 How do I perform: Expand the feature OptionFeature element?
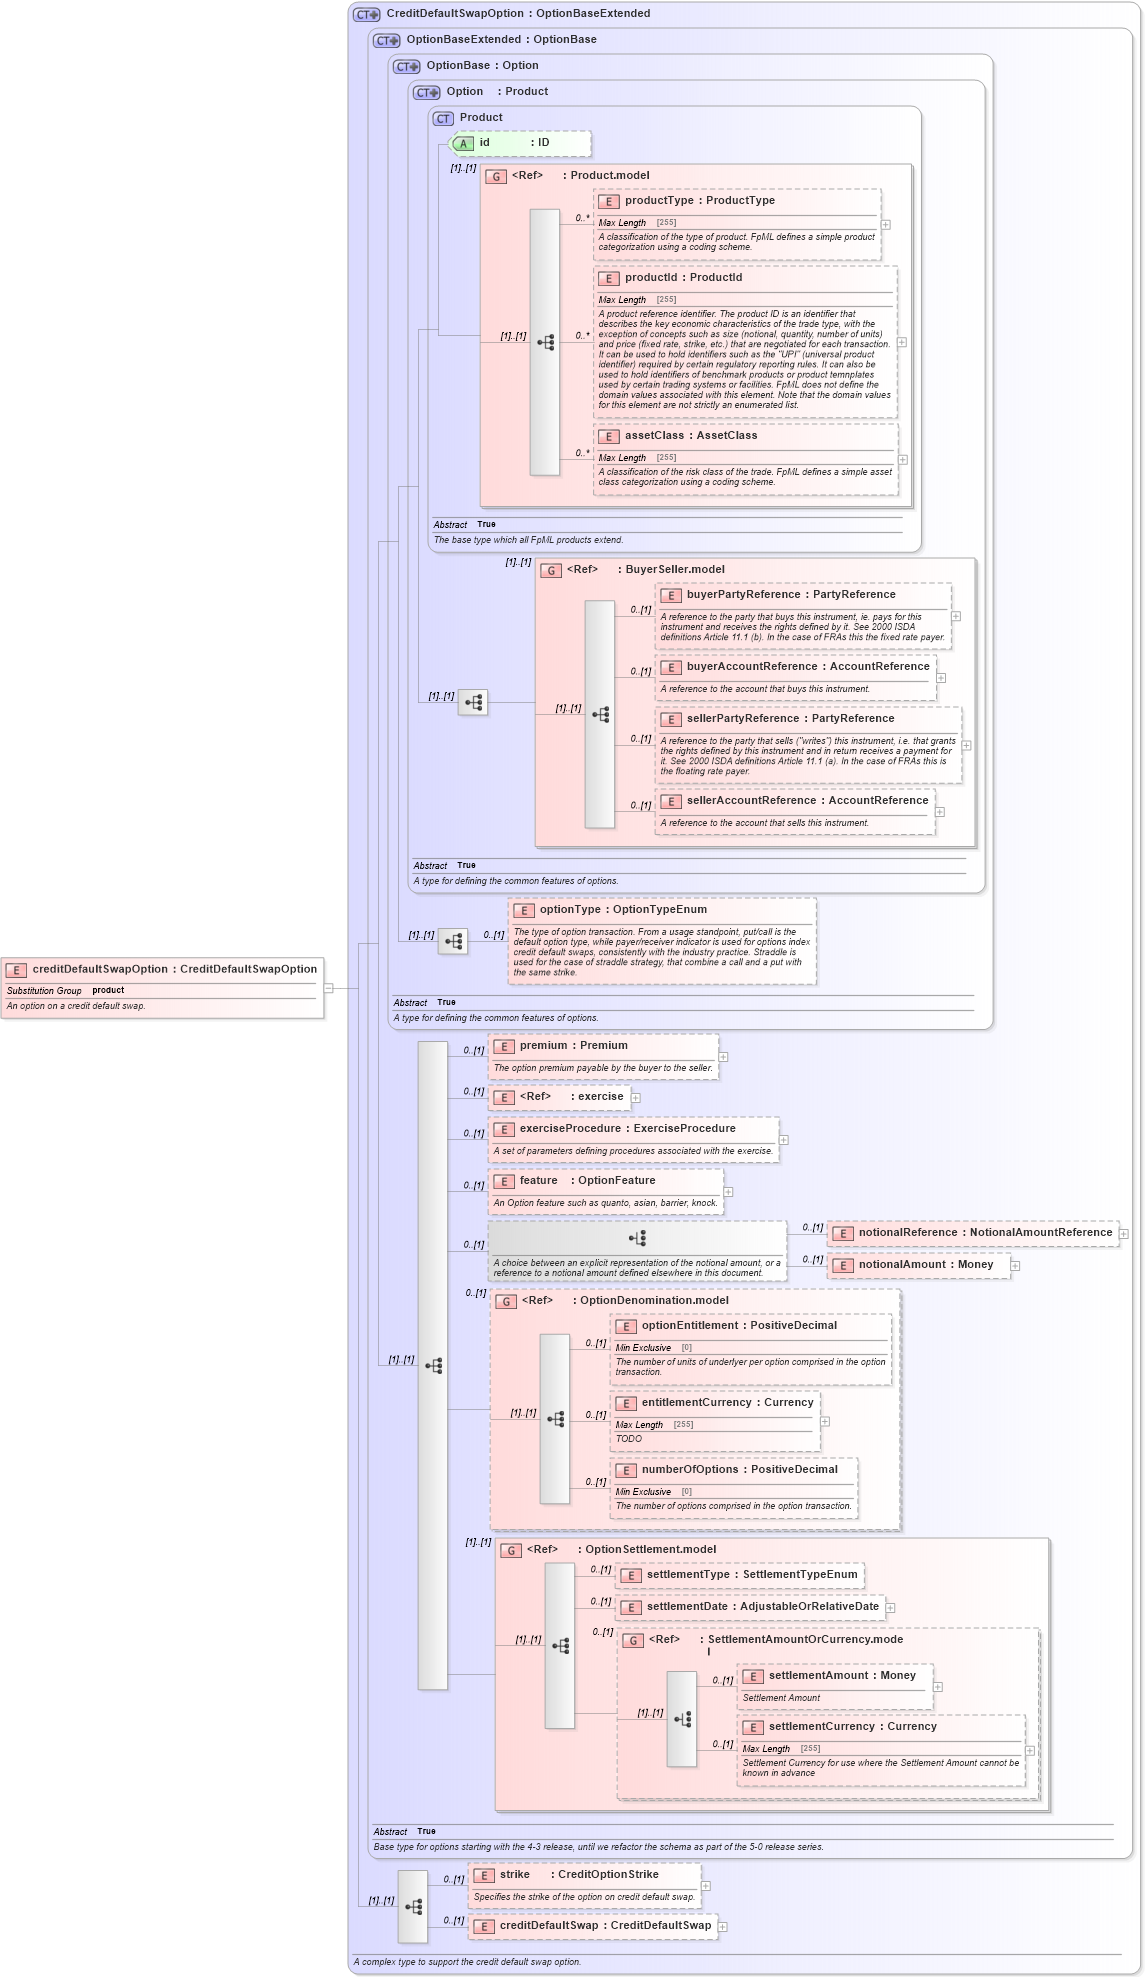pos(728,1192)
